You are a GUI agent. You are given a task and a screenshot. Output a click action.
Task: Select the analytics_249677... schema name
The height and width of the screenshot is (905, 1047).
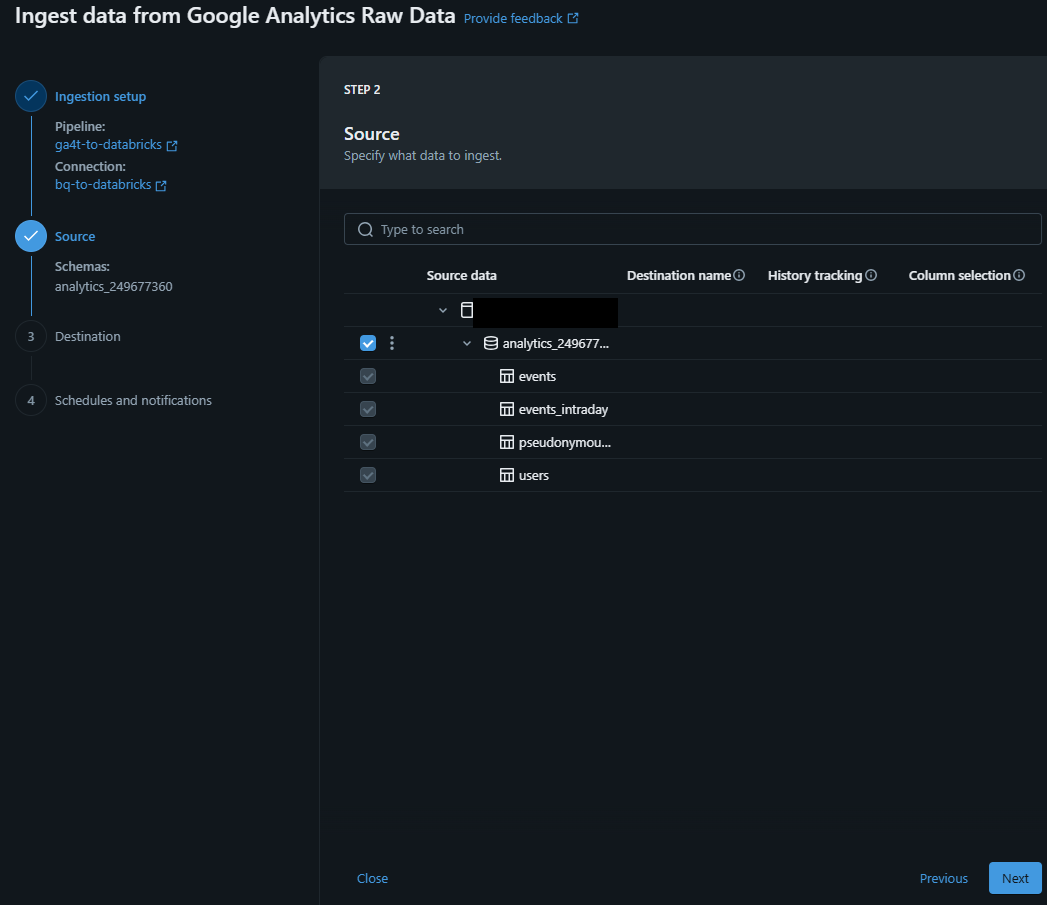click(x=556, y=344)
